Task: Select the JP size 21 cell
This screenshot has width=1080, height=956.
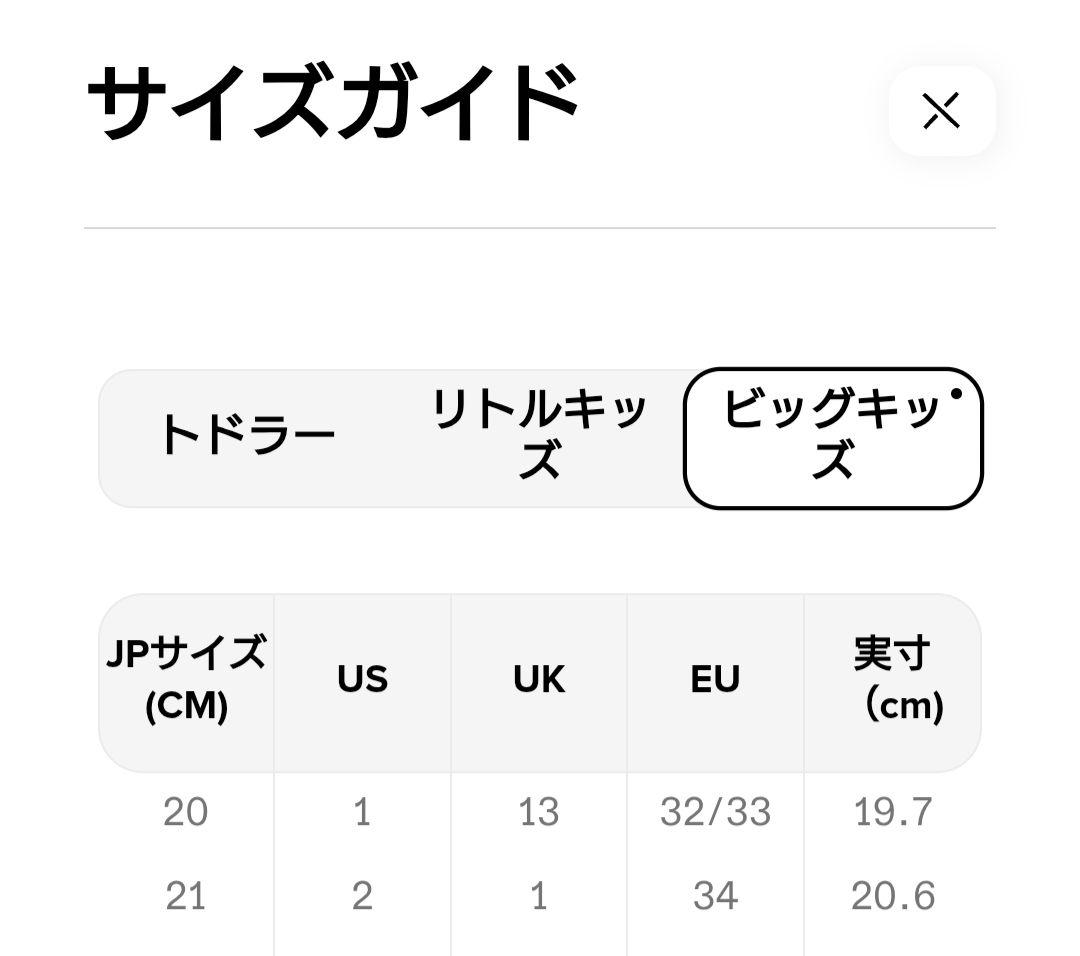Action: (186, 896)
